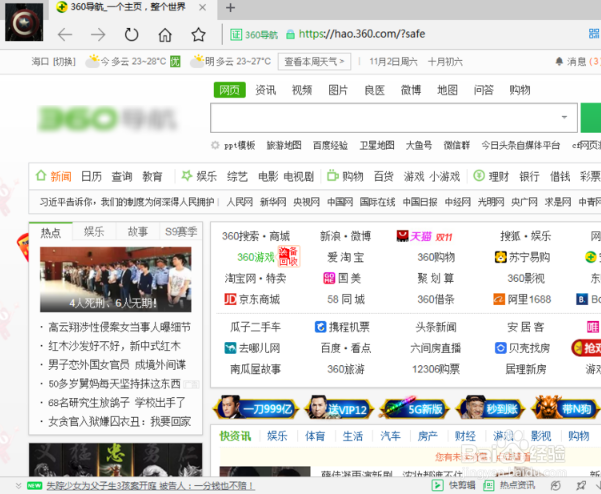The image size is (601, 494).
Task: View today's weather 今 多云 23~28°C
Action: click(133, 61)
